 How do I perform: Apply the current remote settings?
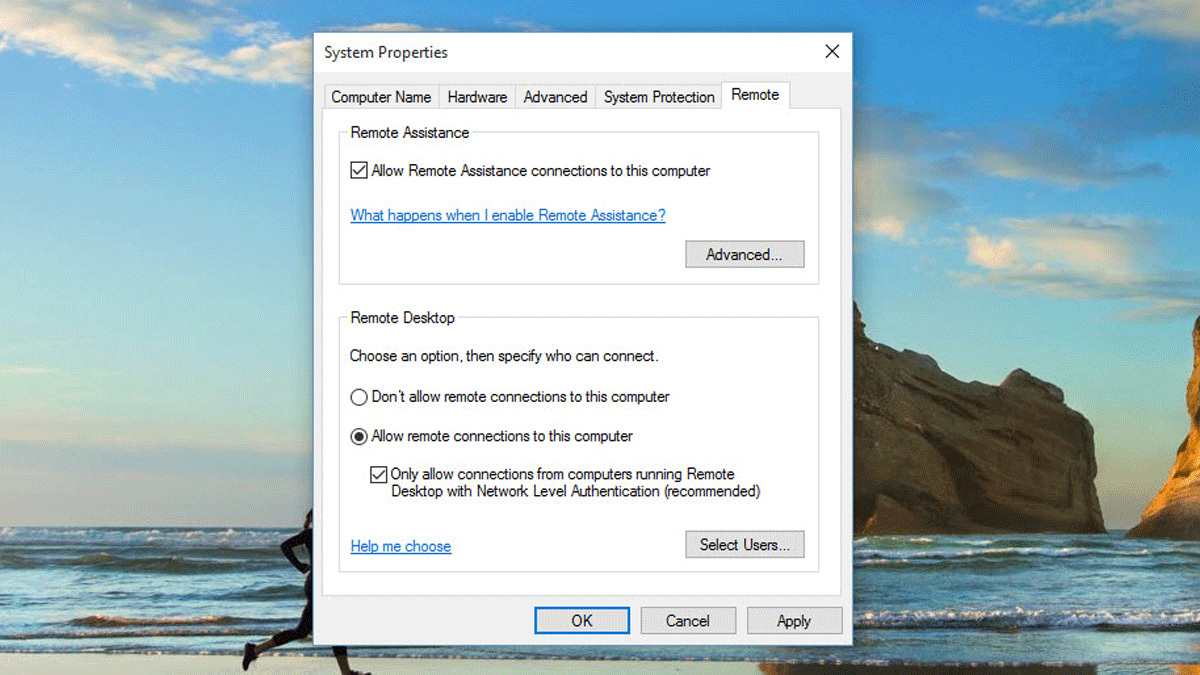pyautogui.click(x=794, y=620)
